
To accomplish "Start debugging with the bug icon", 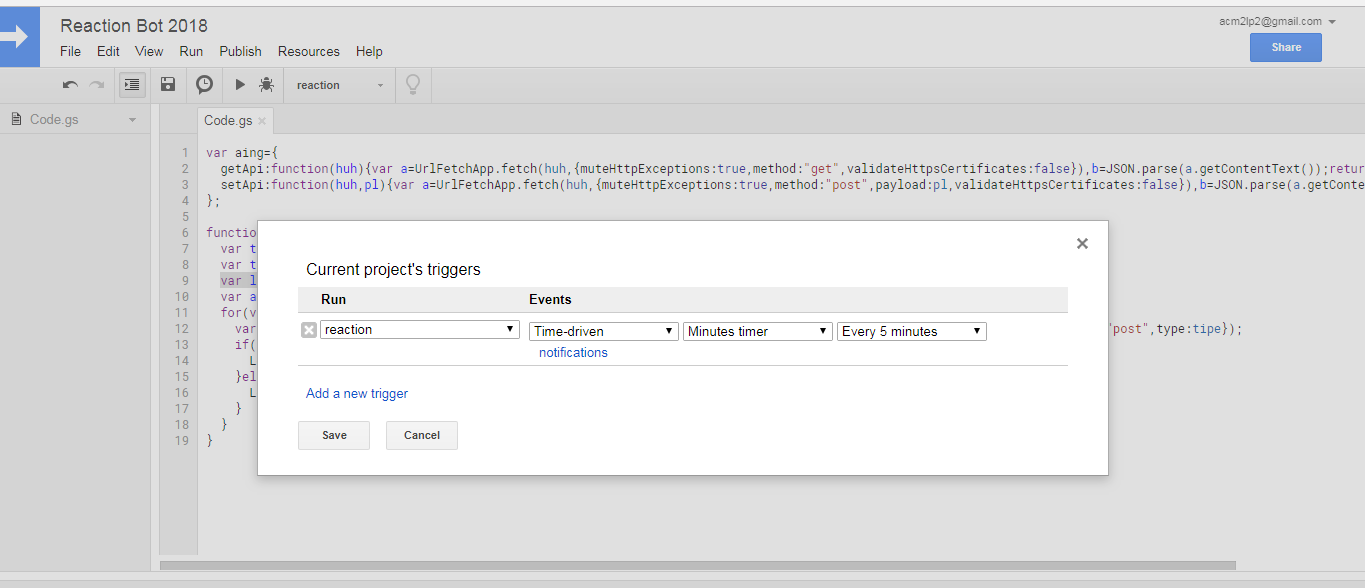I will coord(266,85).
